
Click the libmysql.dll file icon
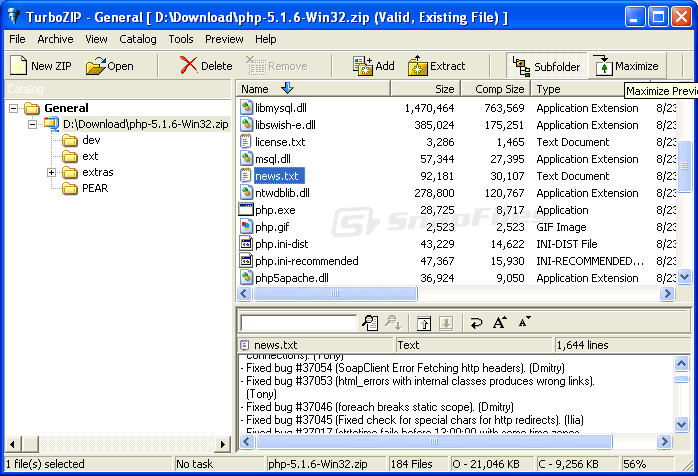[246, 107]
